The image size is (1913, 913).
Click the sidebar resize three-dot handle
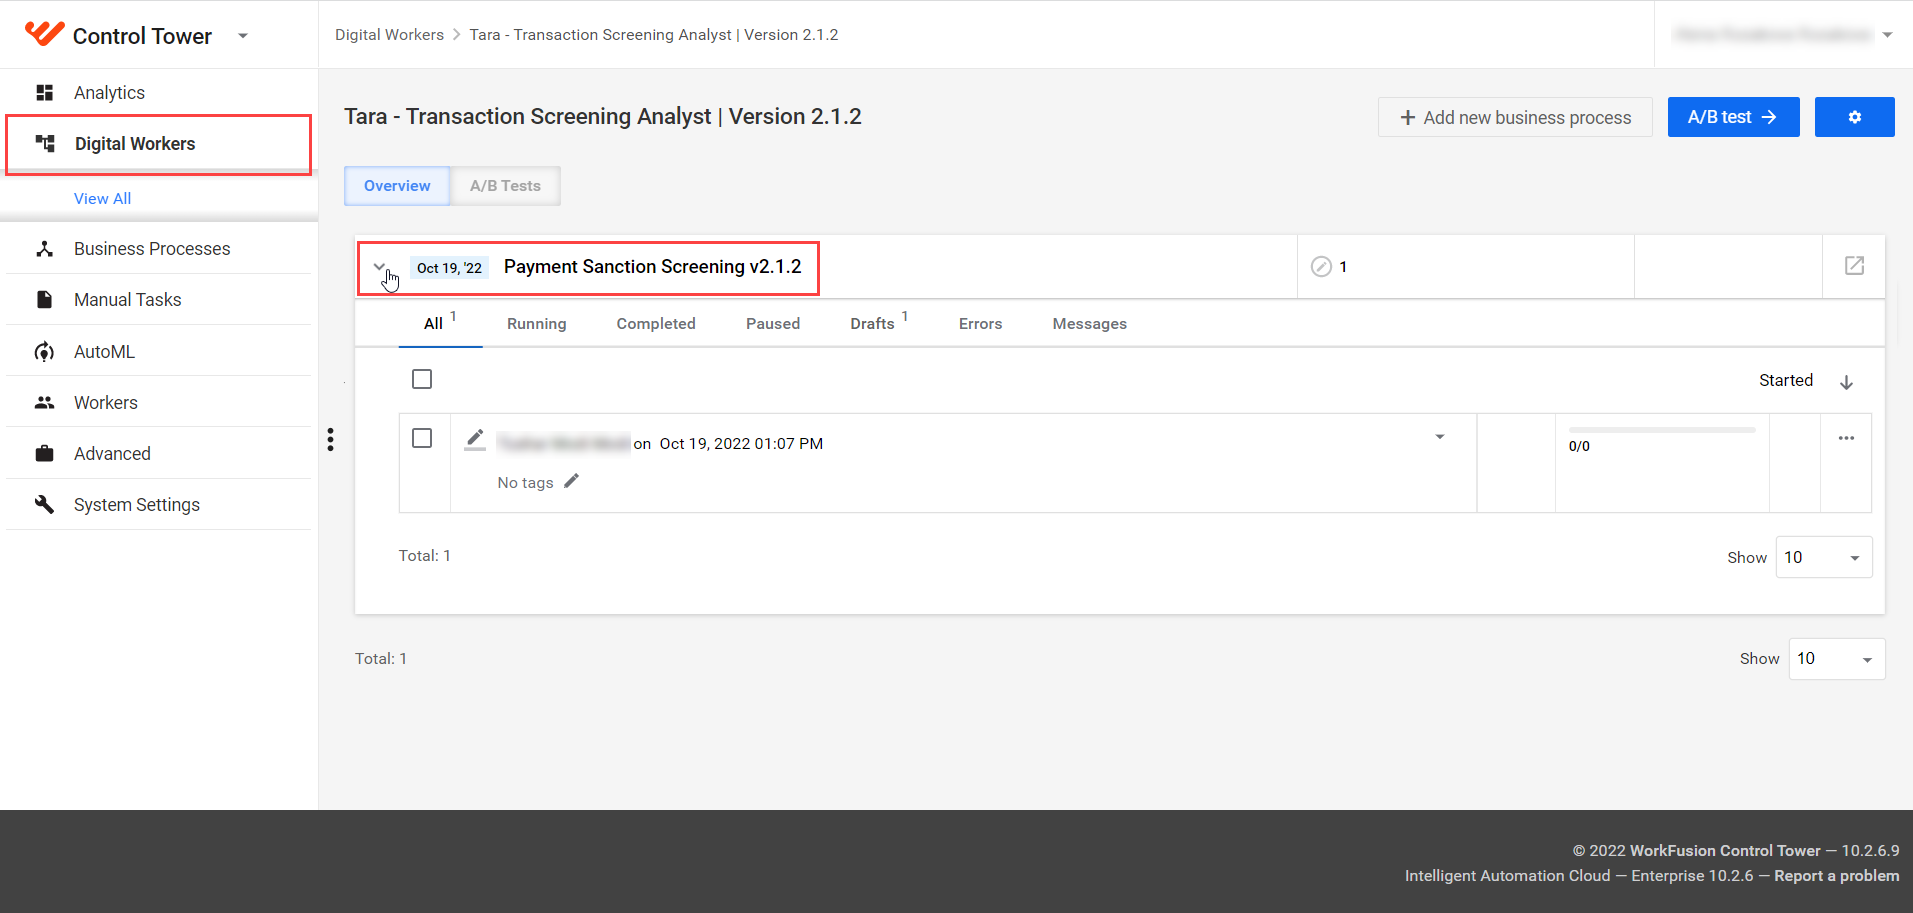[330, 440]
